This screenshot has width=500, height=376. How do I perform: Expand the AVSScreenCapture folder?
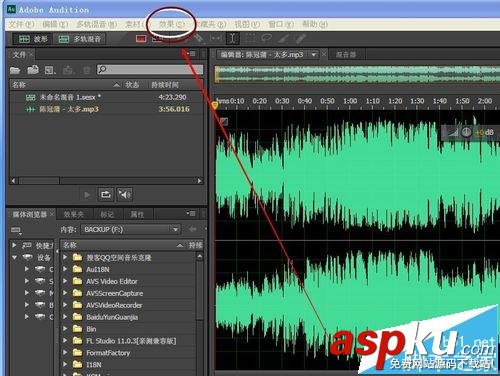pos(65,293)
